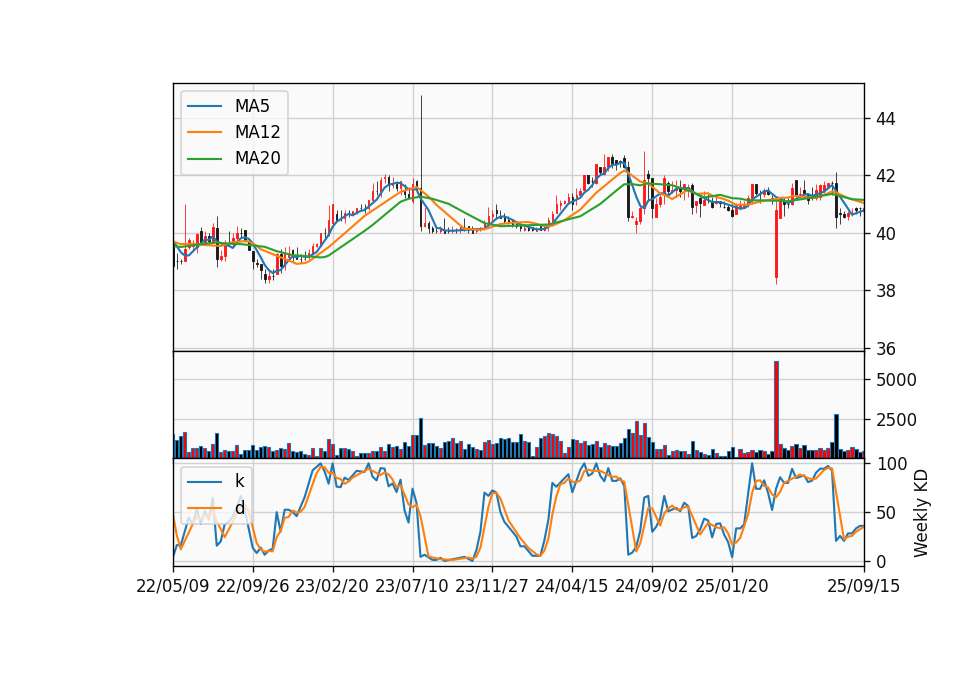Click the MA12 legend label
The image size is (960, 690).
[257, 132]
